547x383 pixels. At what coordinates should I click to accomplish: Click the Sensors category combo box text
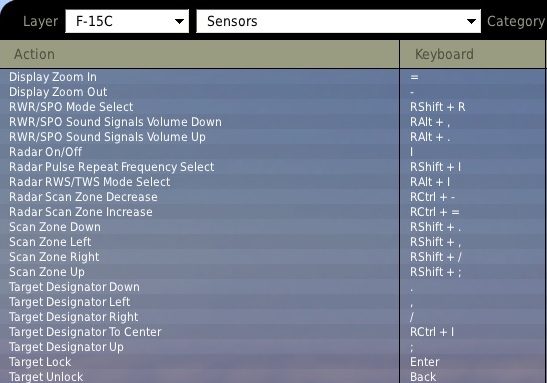tap(232, 21)
